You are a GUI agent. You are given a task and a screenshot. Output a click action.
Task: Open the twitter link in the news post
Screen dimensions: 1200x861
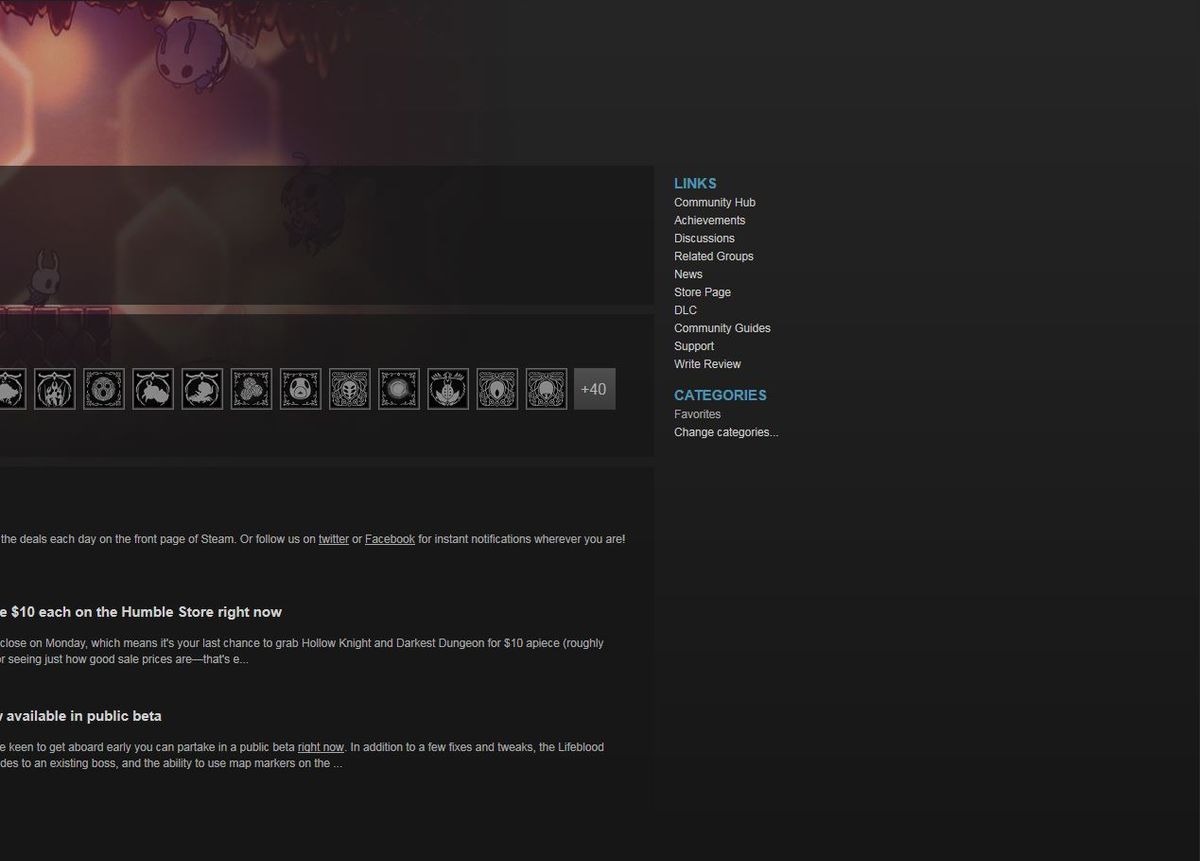pos(333,538)
